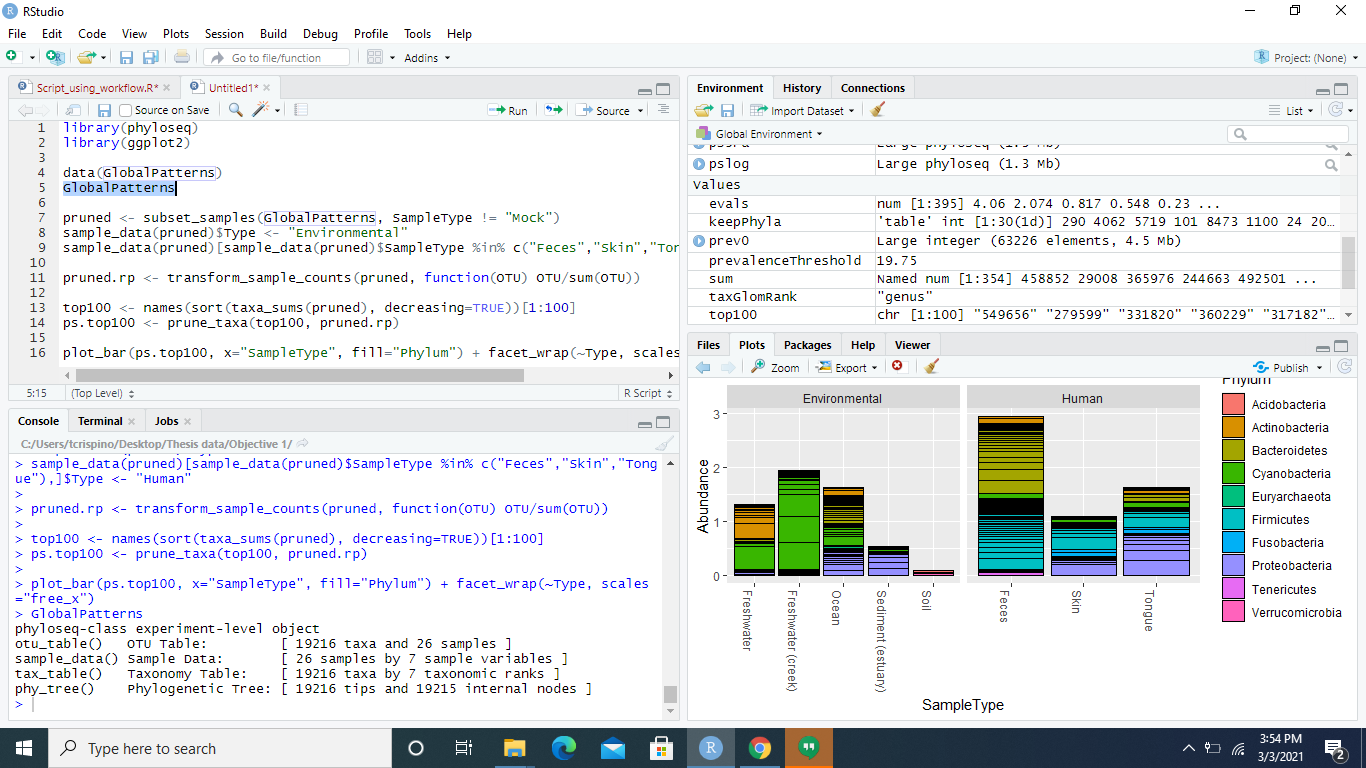Open the Addins dropdown
This screenshot has height=768, width=1366.
425,57
